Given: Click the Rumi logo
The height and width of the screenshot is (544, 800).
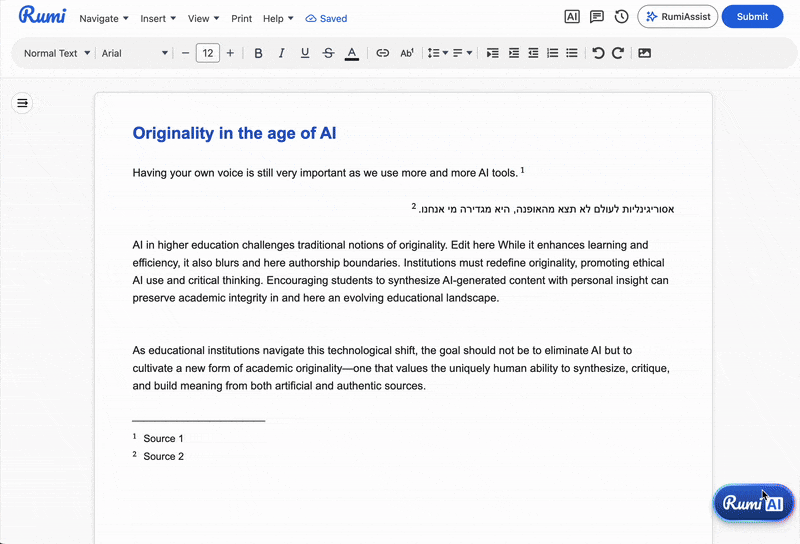Looking at the screenshot, I should pyautogui.click(x=42, y=15).
